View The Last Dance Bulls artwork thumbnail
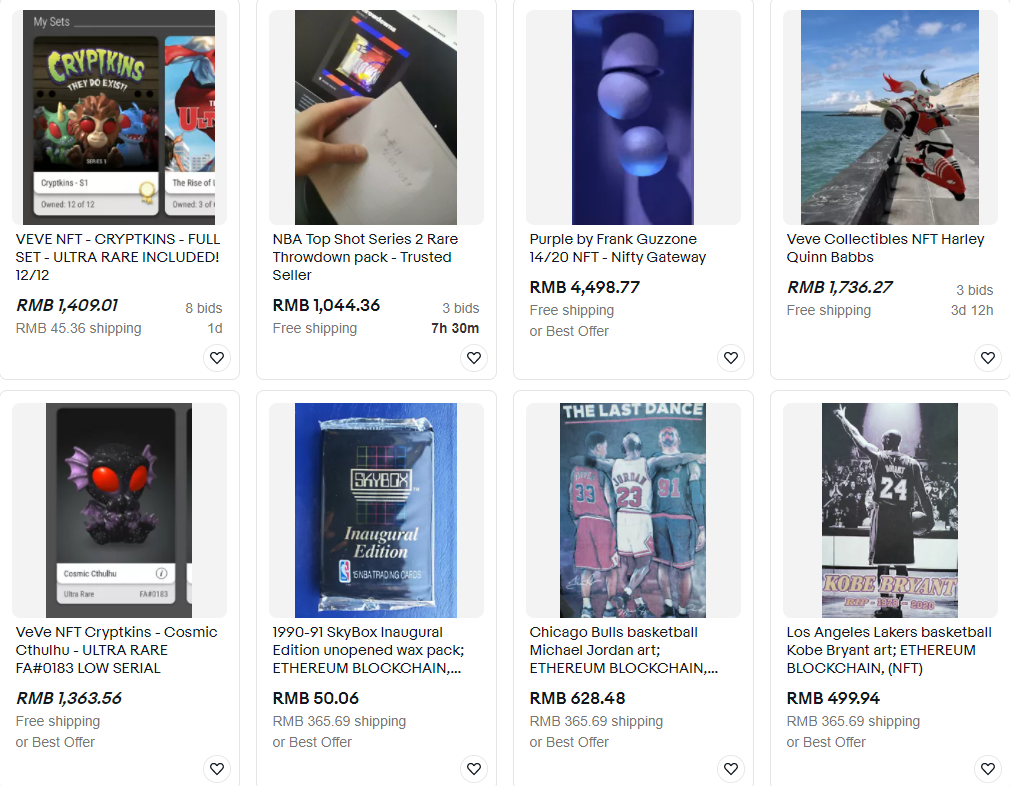 point(633,510)
